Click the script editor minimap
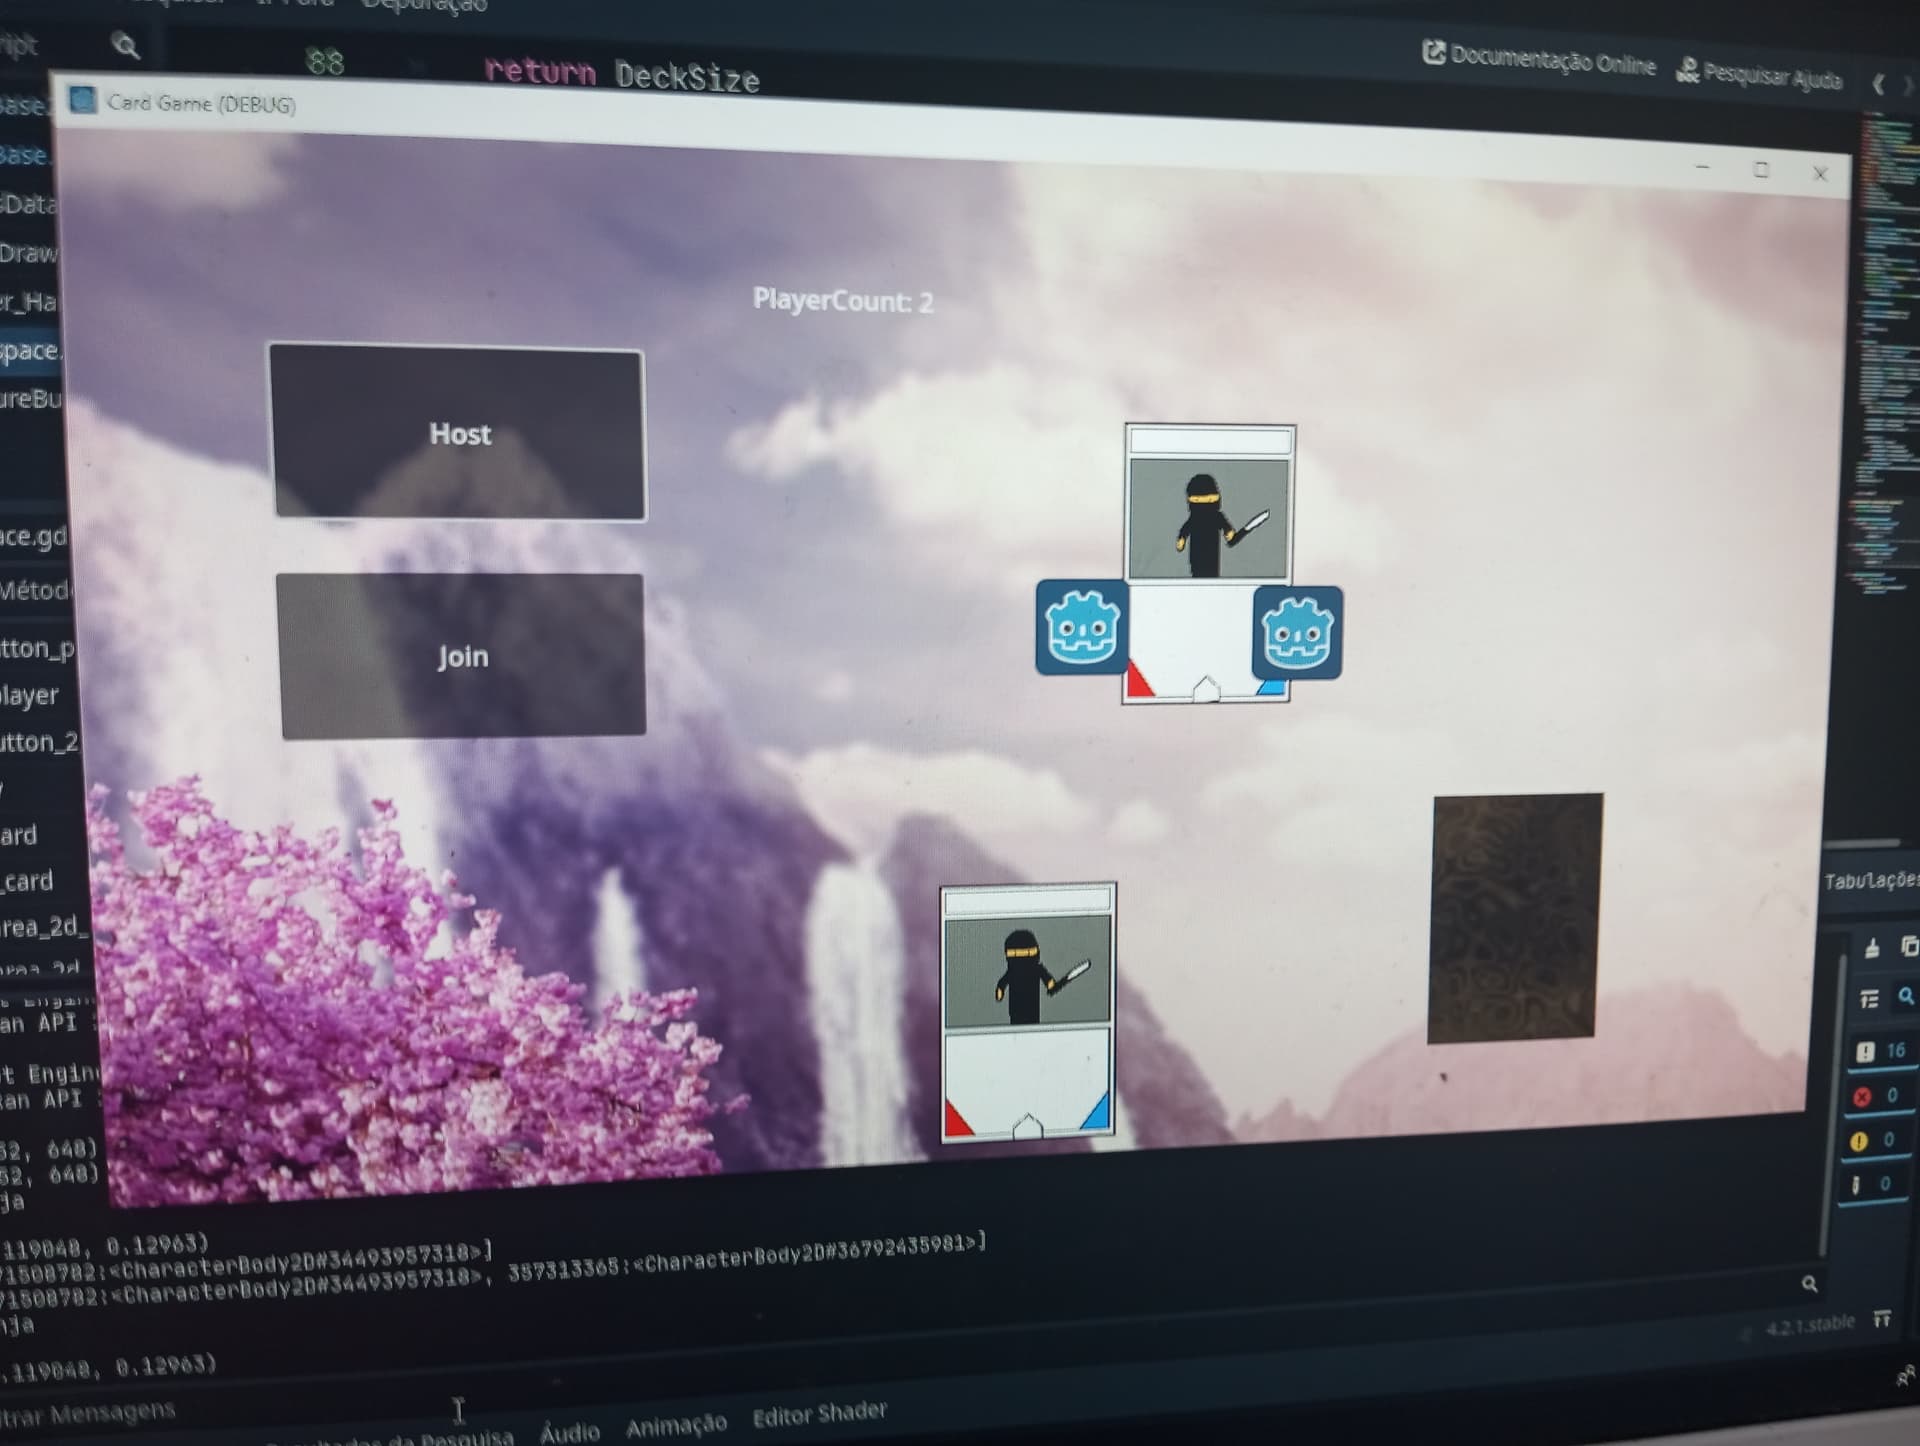 (x=1886, y=350)
